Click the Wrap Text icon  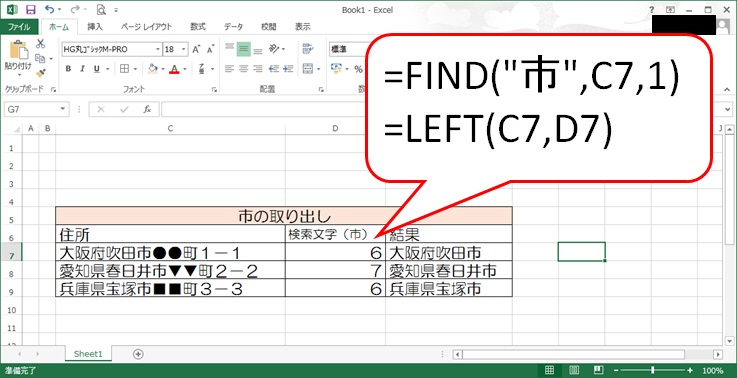(x=308, y=48)
